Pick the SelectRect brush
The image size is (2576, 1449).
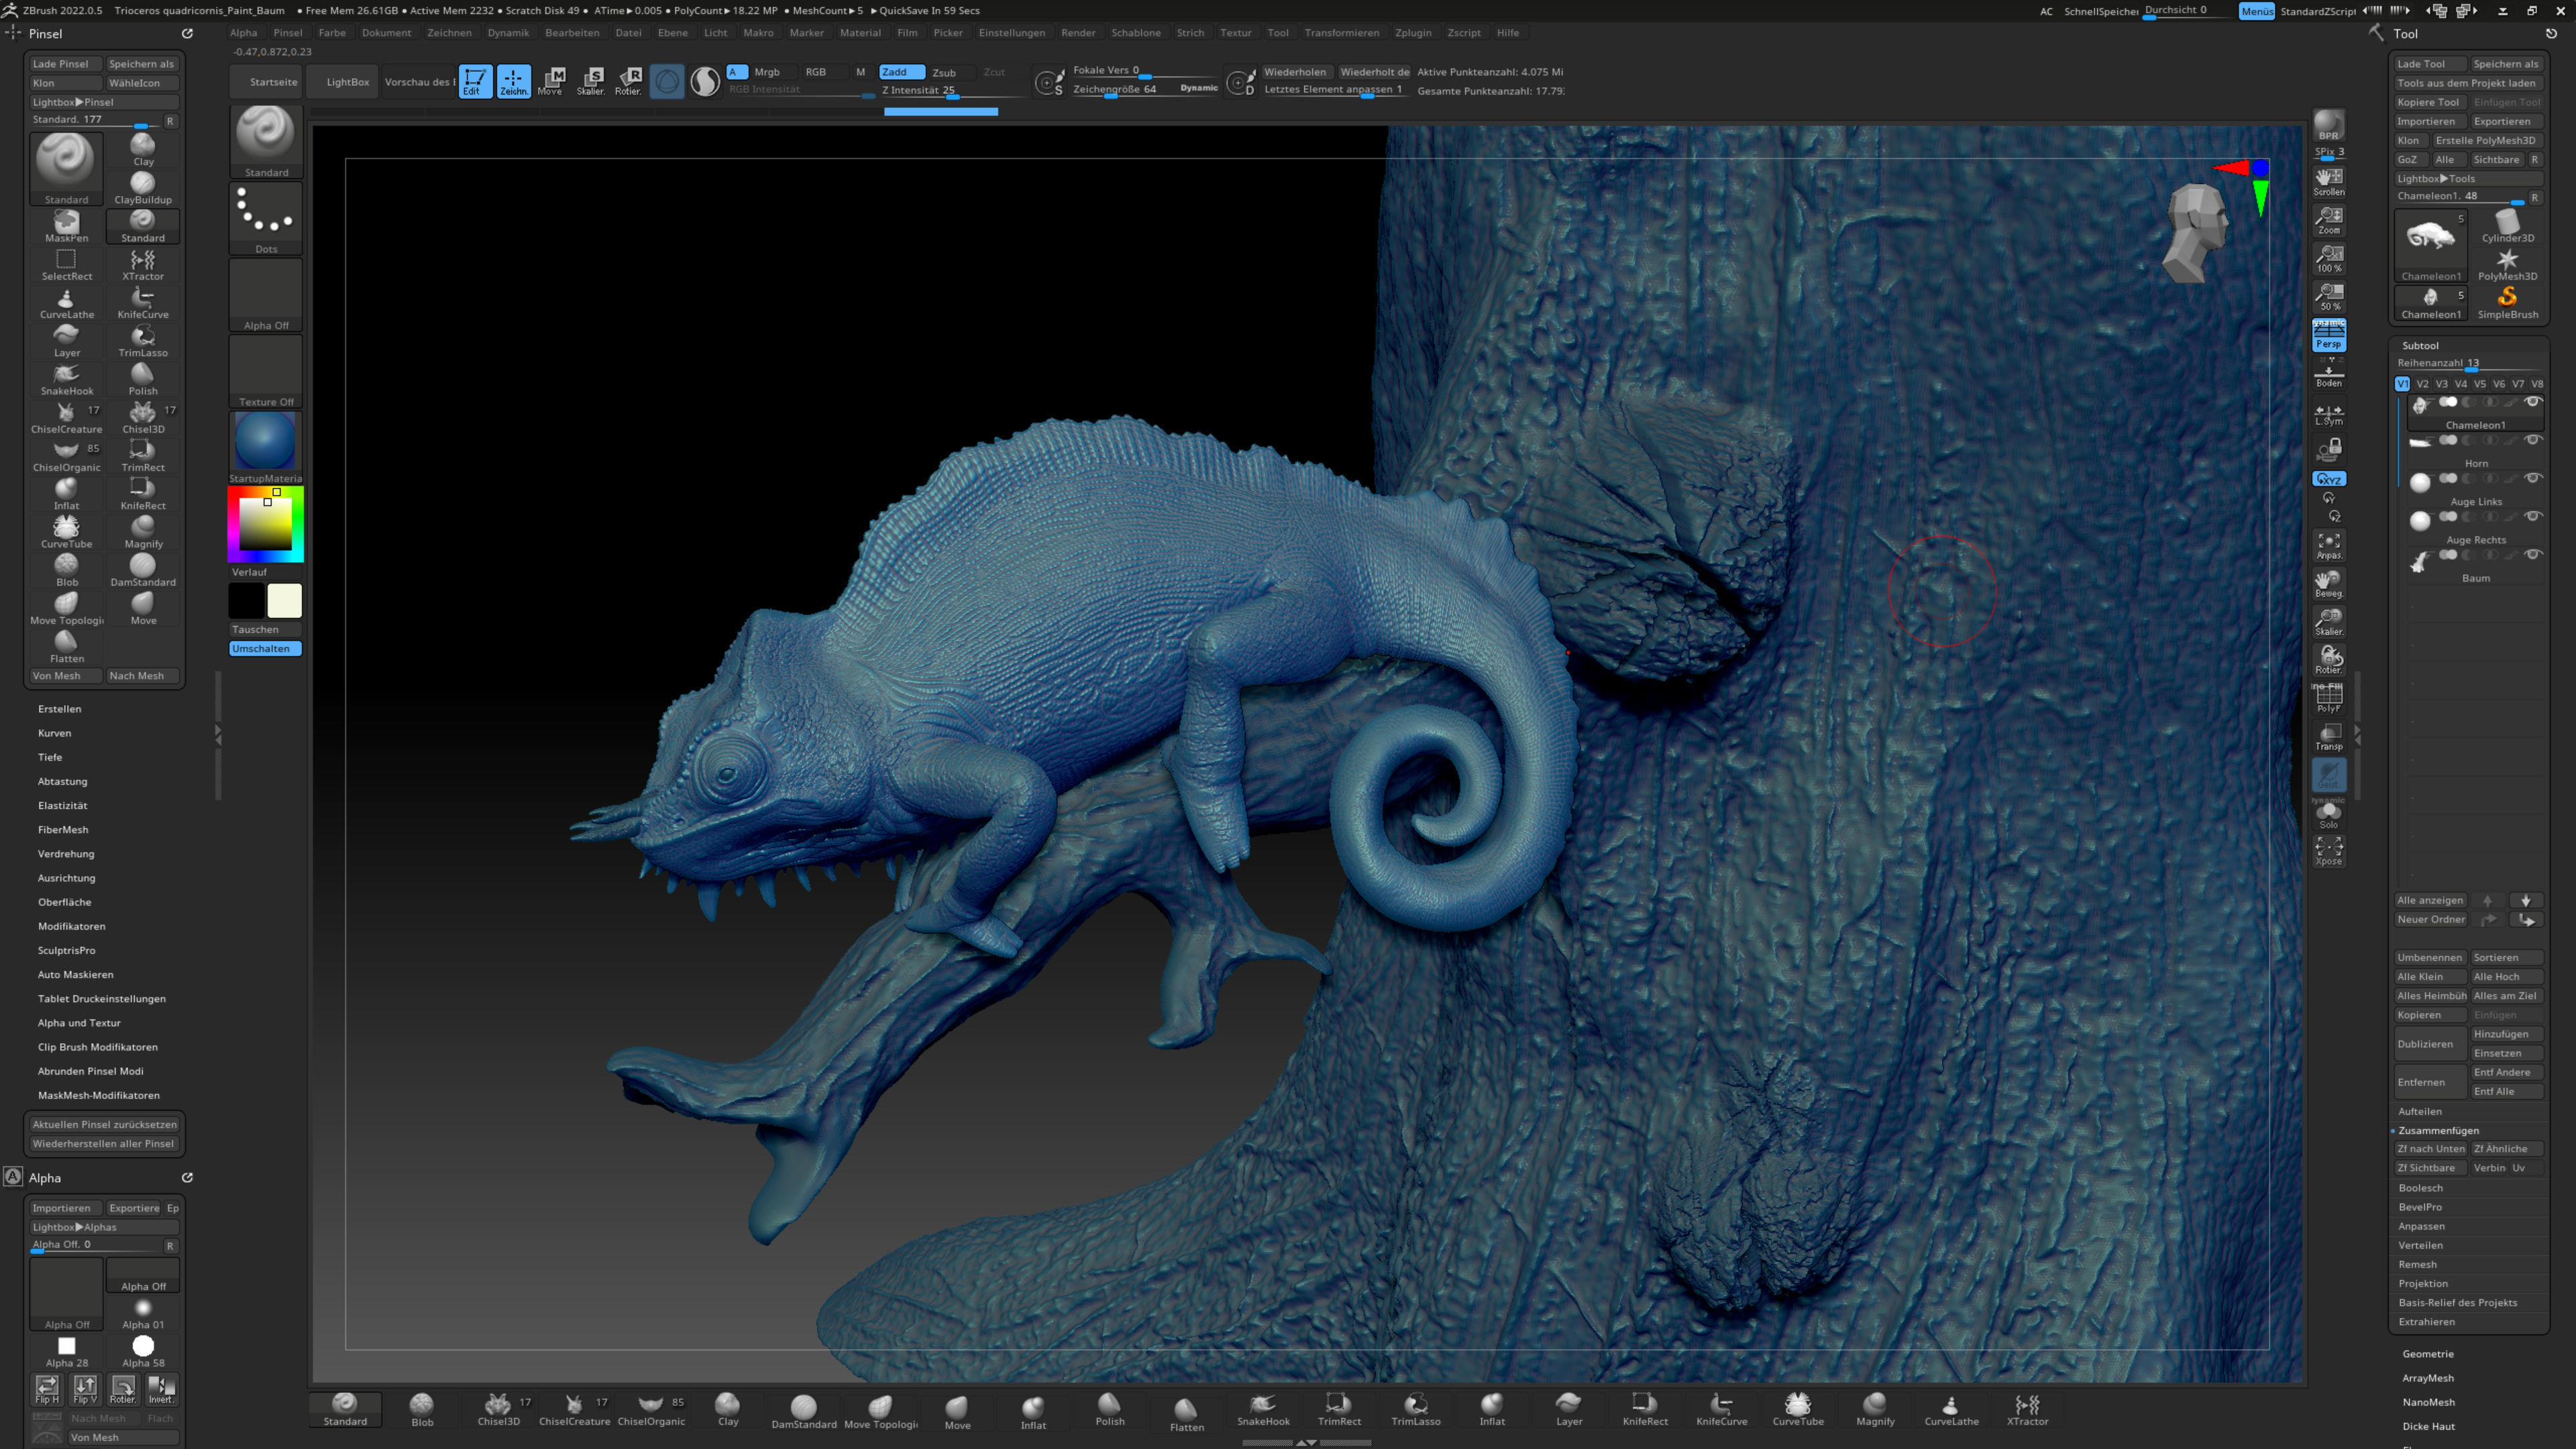click(x=66, y=264)
